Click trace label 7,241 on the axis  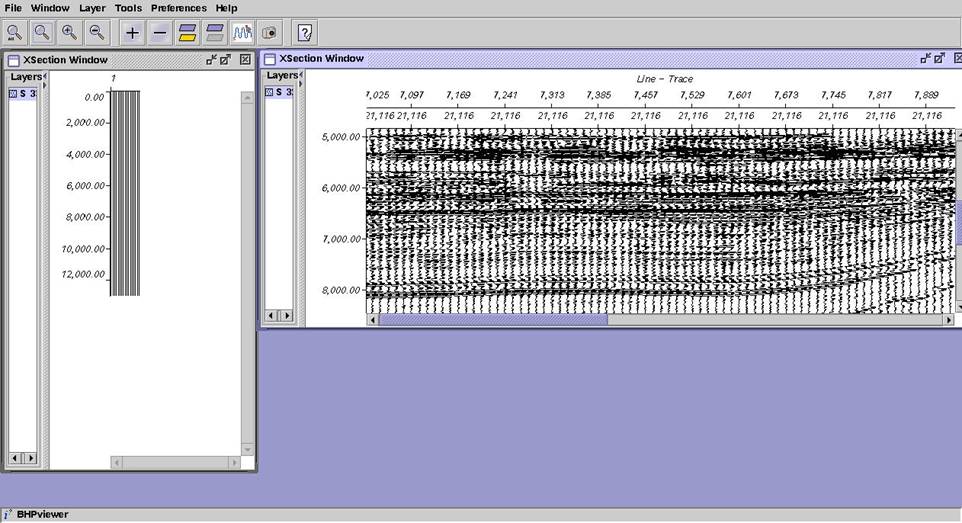pos(505,95)
